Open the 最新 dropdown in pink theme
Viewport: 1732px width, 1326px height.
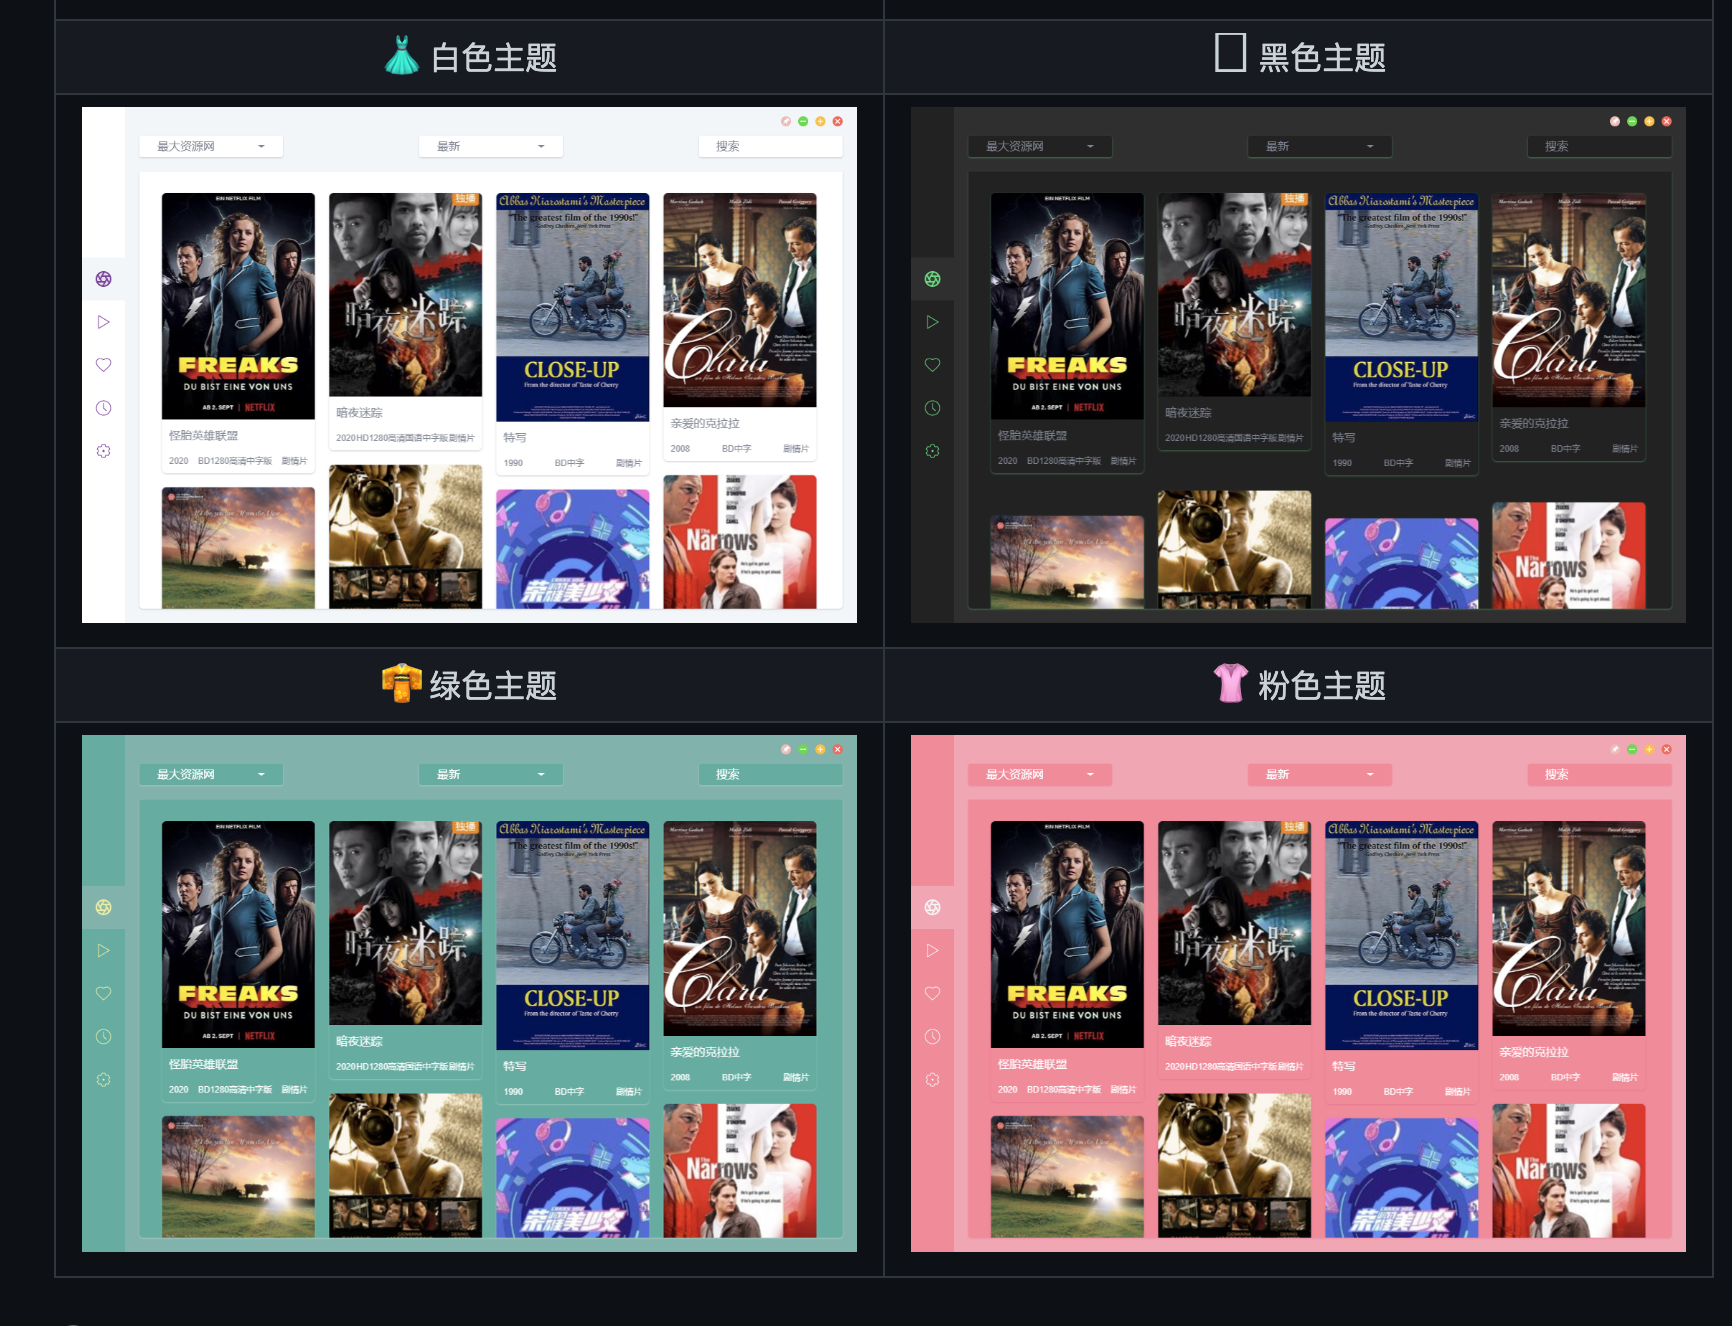click(x=1320, y=774)
